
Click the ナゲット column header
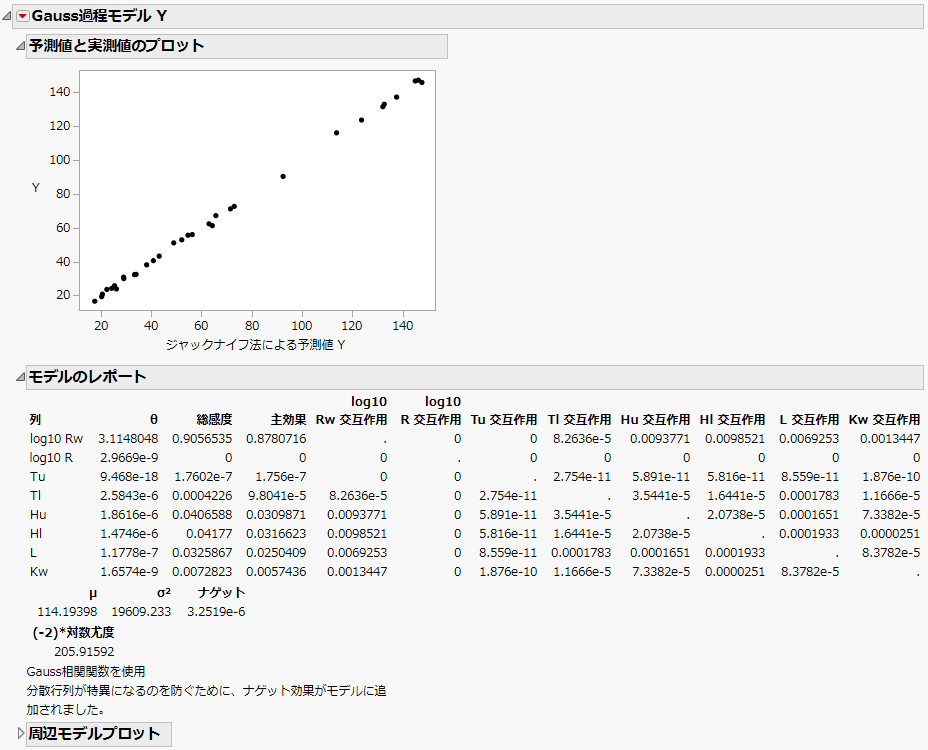pyautogui.click(x=221, y=593)
